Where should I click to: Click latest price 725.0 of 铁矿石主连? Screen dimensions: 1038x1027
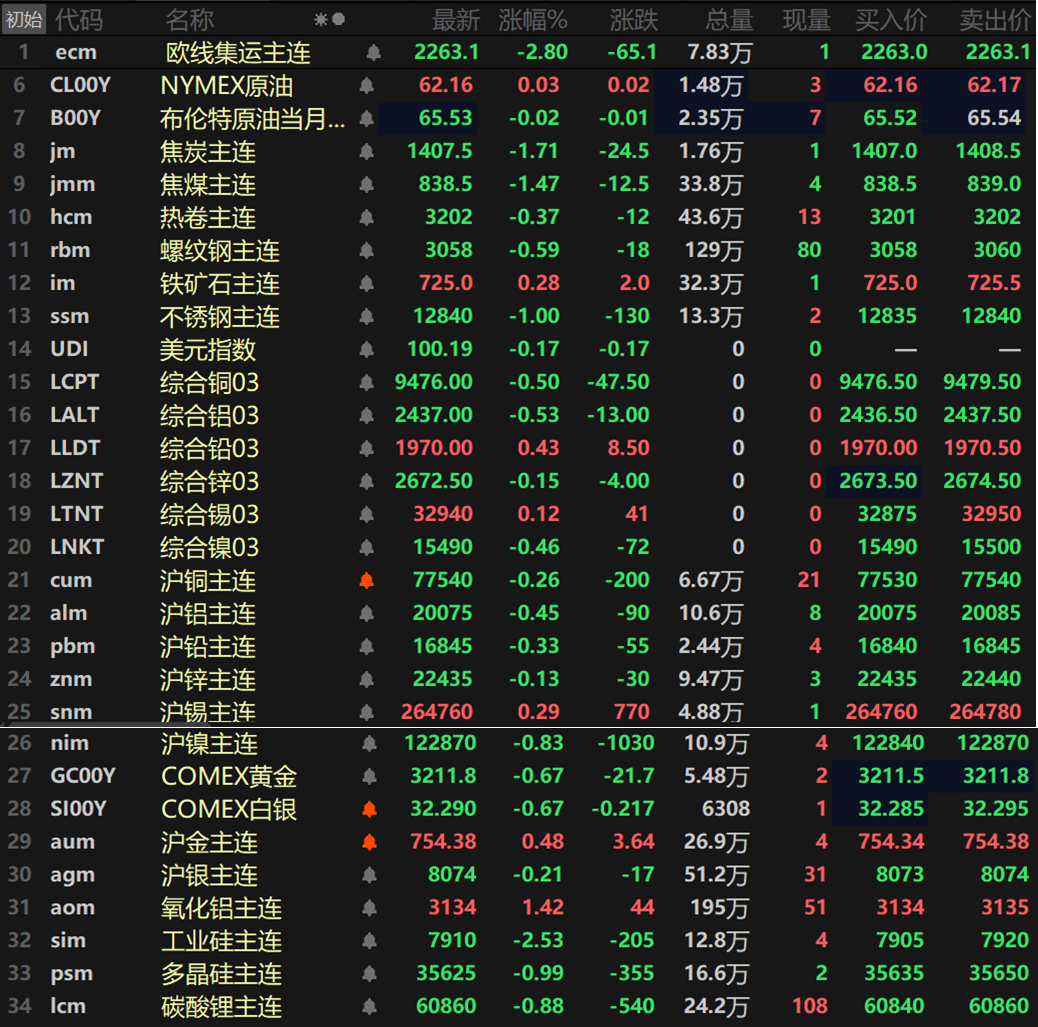click(x=446, y=283)
